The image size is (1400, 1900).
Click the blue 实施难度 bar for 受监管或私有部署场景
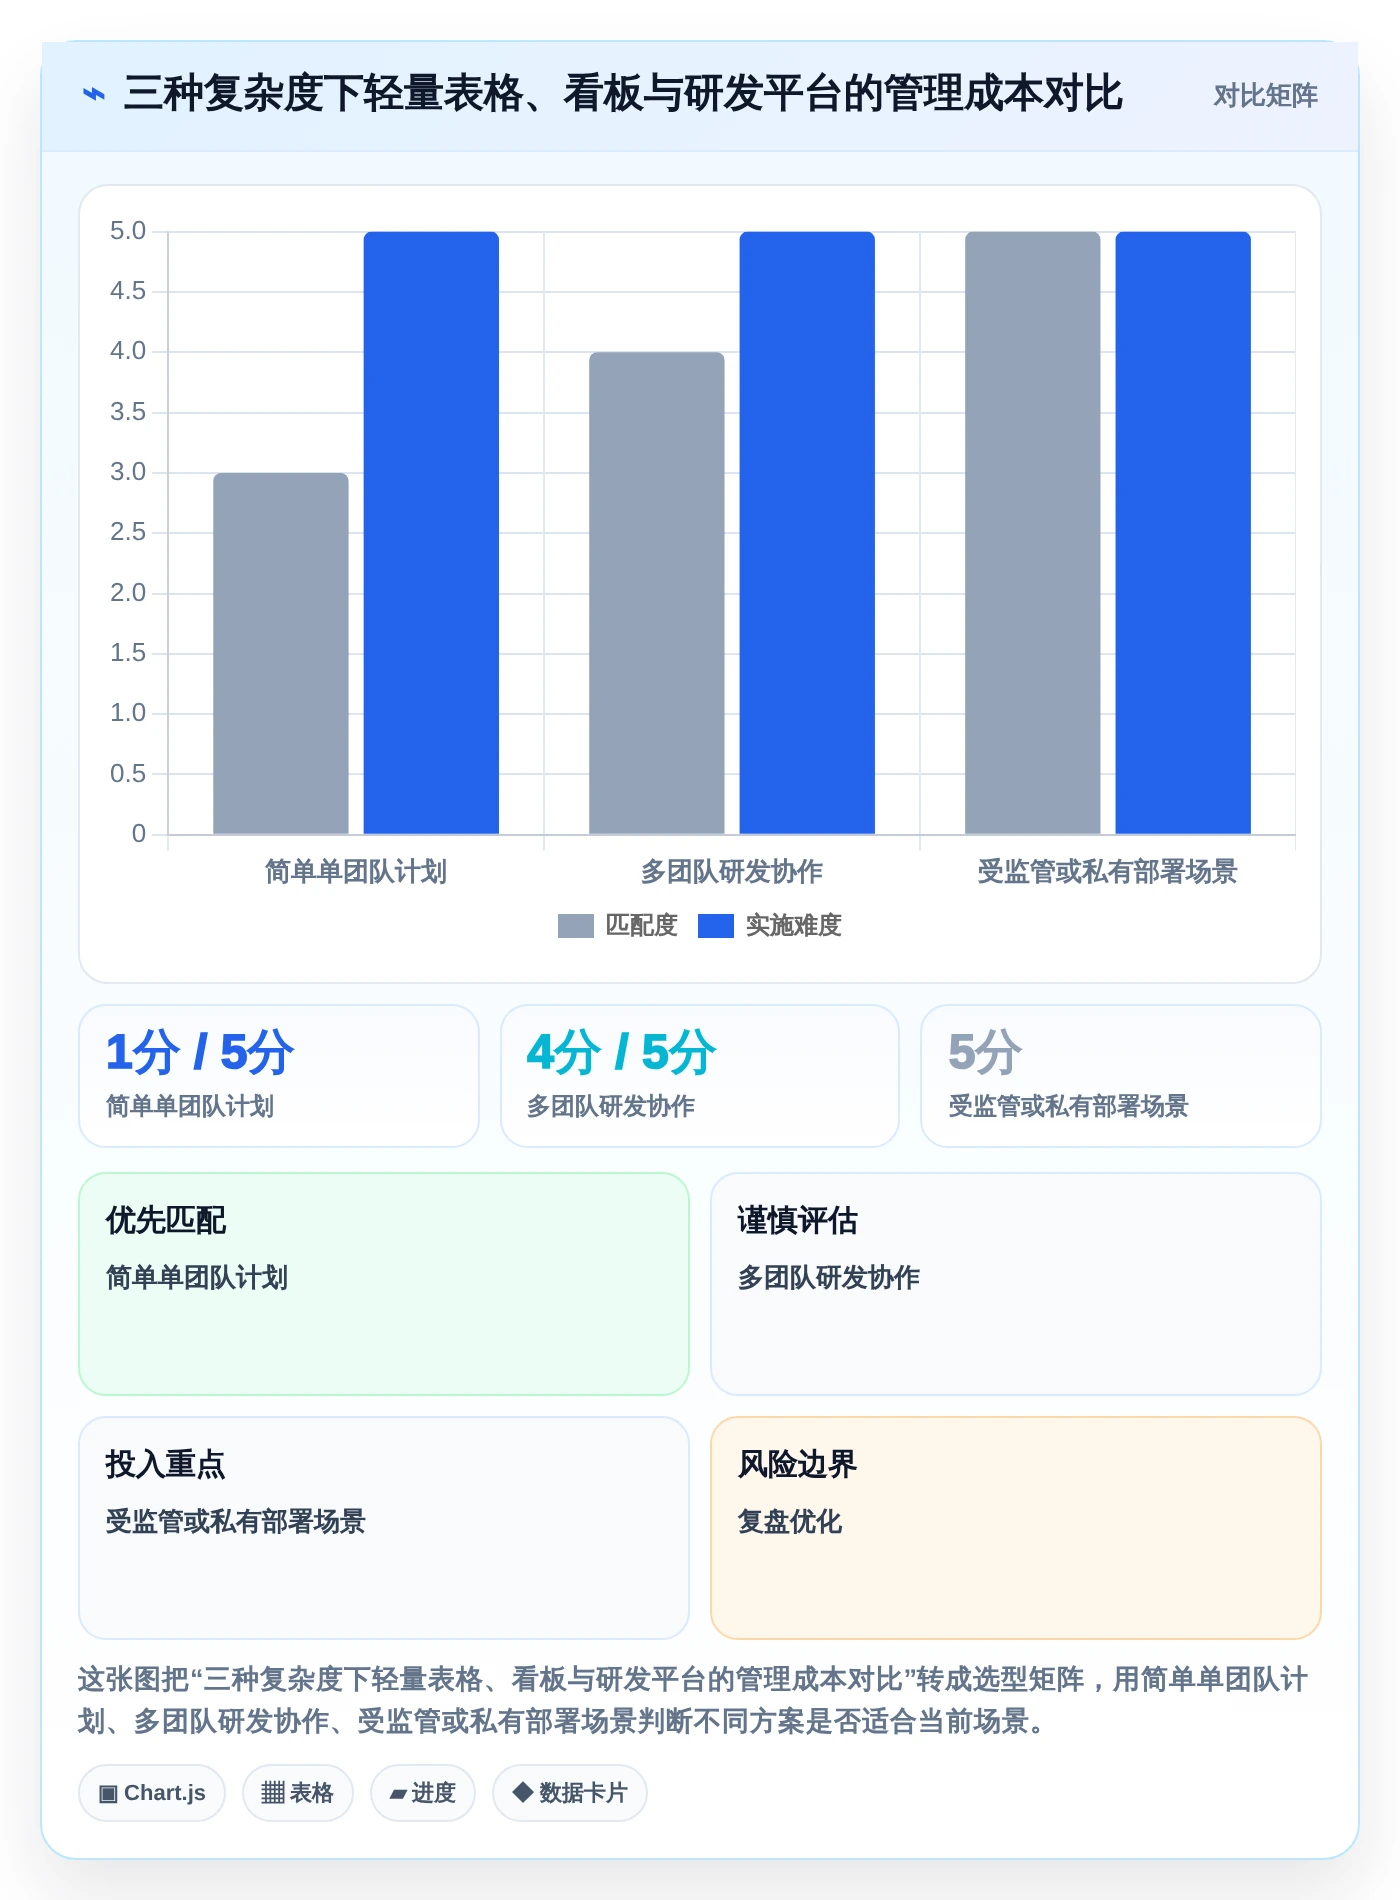pyautogui.click(x=1183, y=533)
